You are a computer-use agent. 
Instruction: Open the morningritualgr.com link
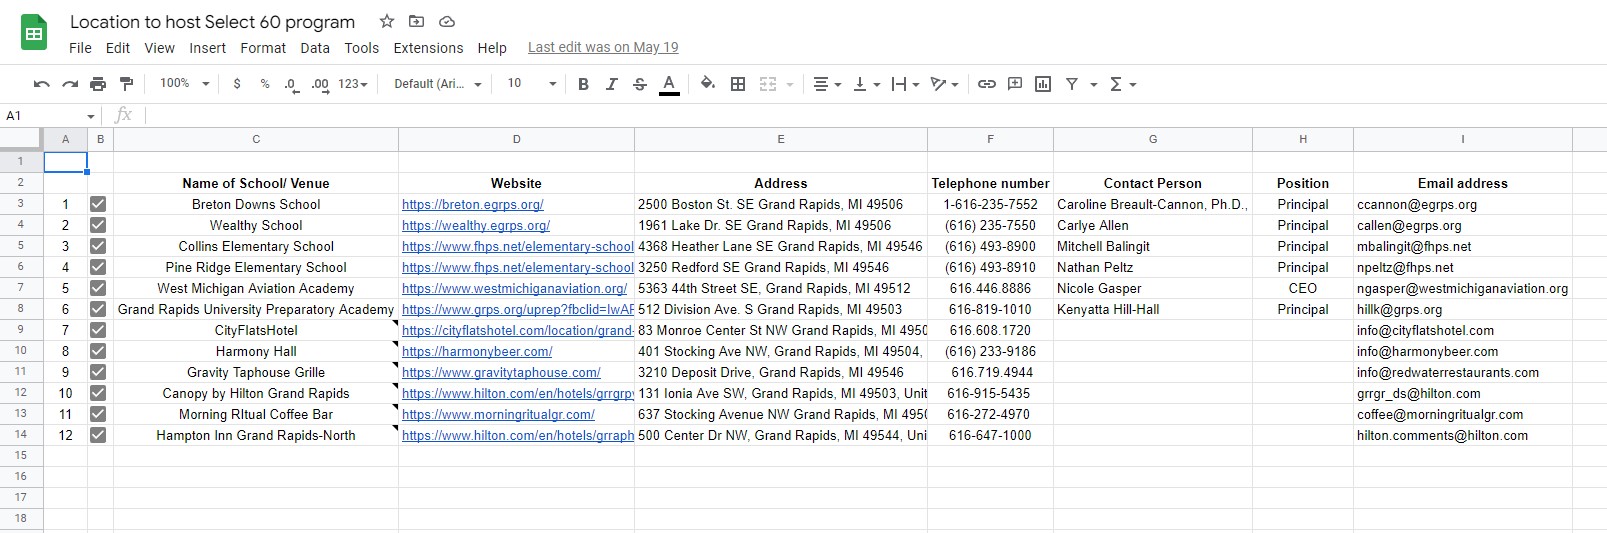498,414
